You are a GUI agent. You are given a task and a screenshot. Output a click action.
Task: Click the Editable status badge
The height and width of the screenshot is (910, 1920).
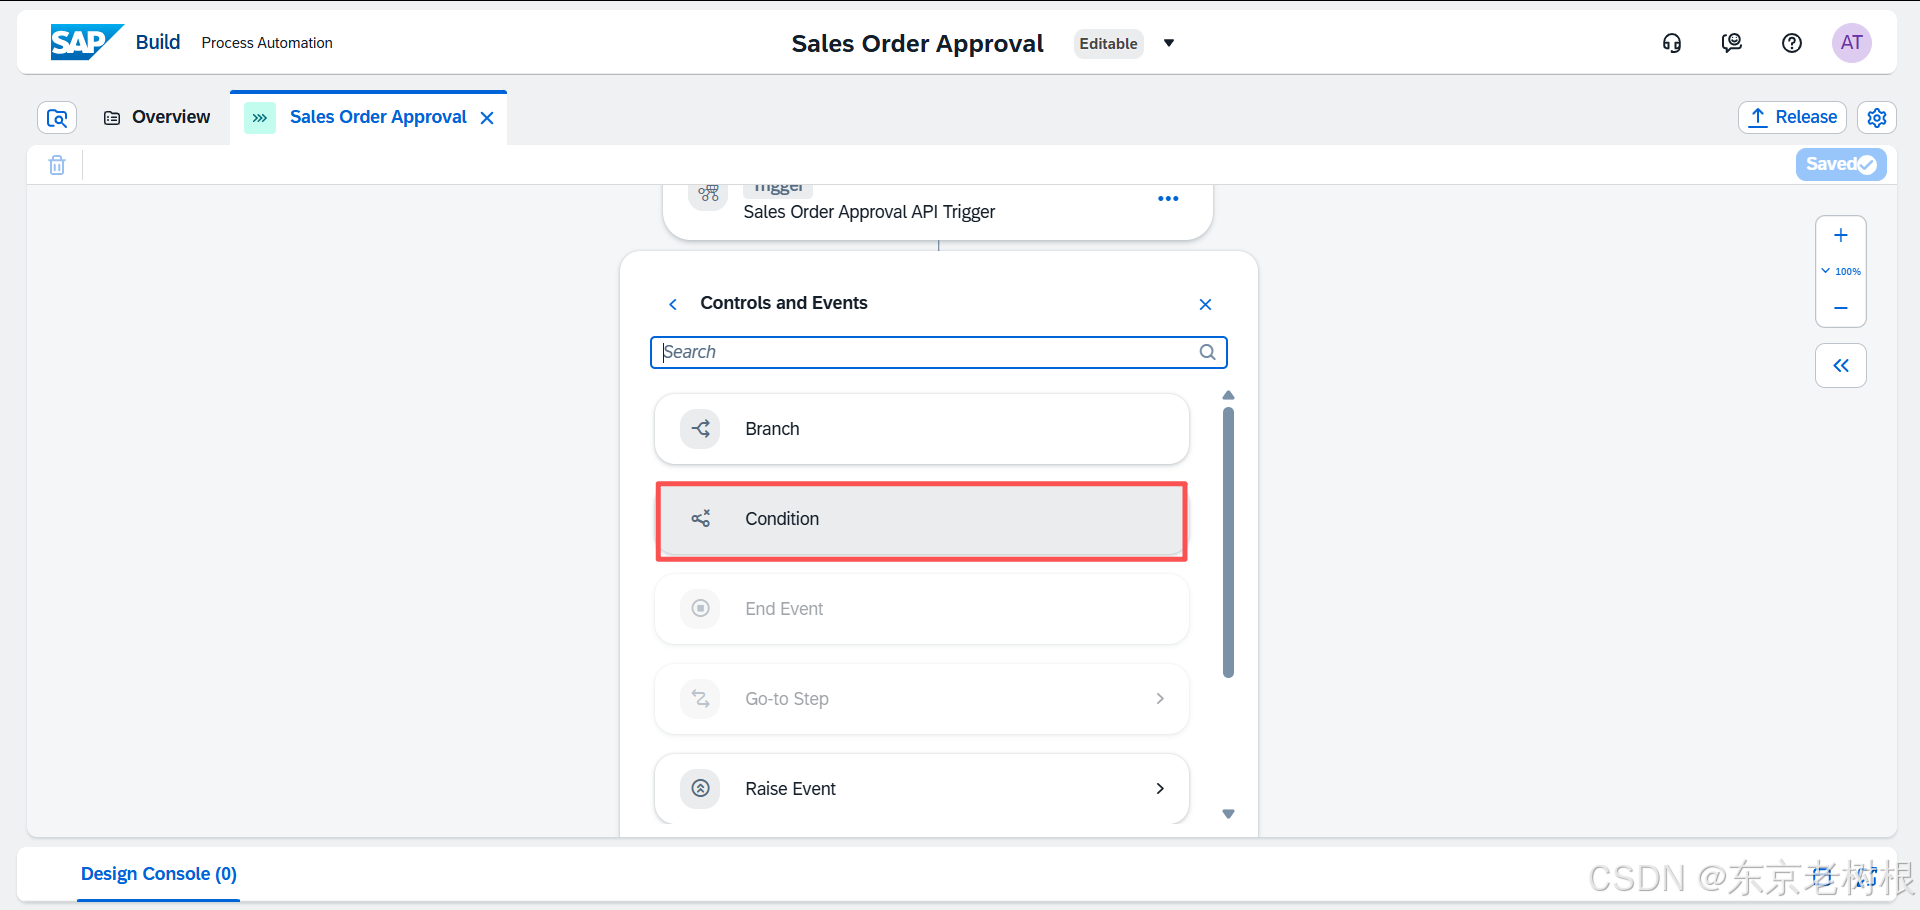[1108, 44]
